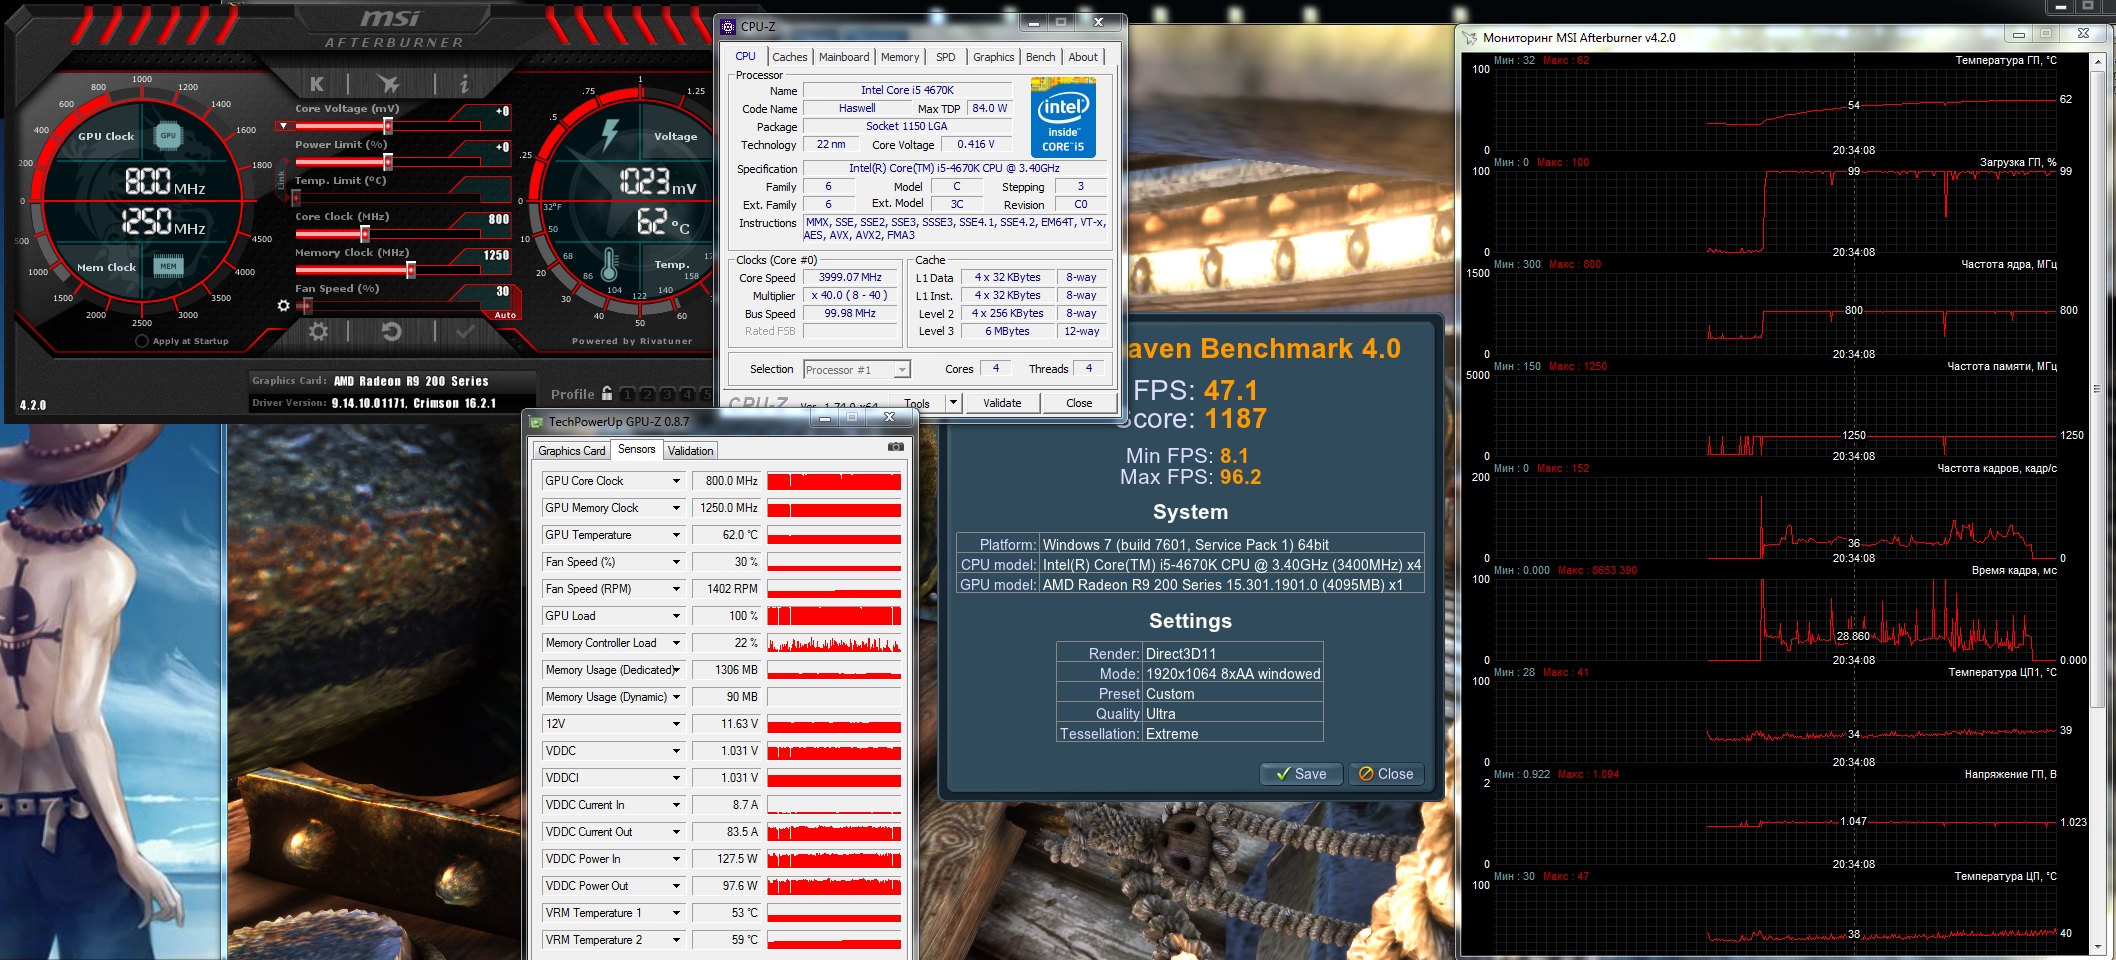Open the Fan Speed (RPM) sensor dropdown

click(x=676, y=589)
